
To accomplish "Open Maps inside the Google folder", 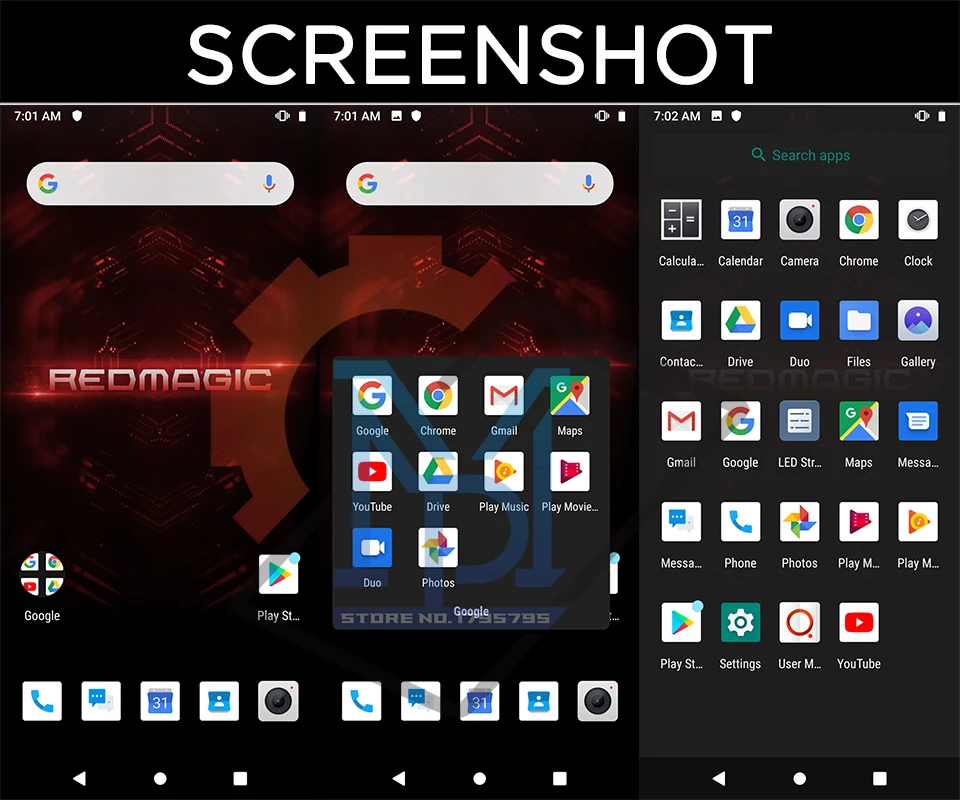I will 570,395.
